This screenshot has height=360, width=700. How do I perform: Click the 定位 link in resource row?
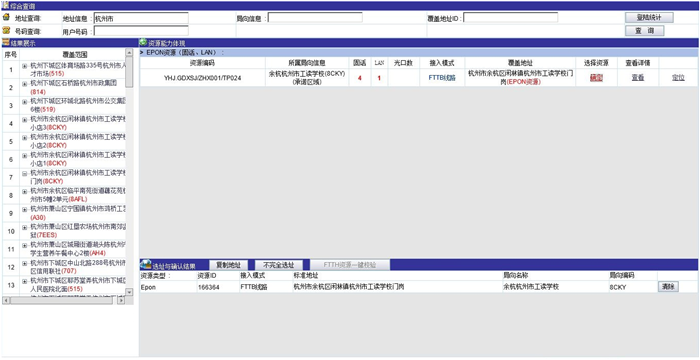tap(678, 77)
